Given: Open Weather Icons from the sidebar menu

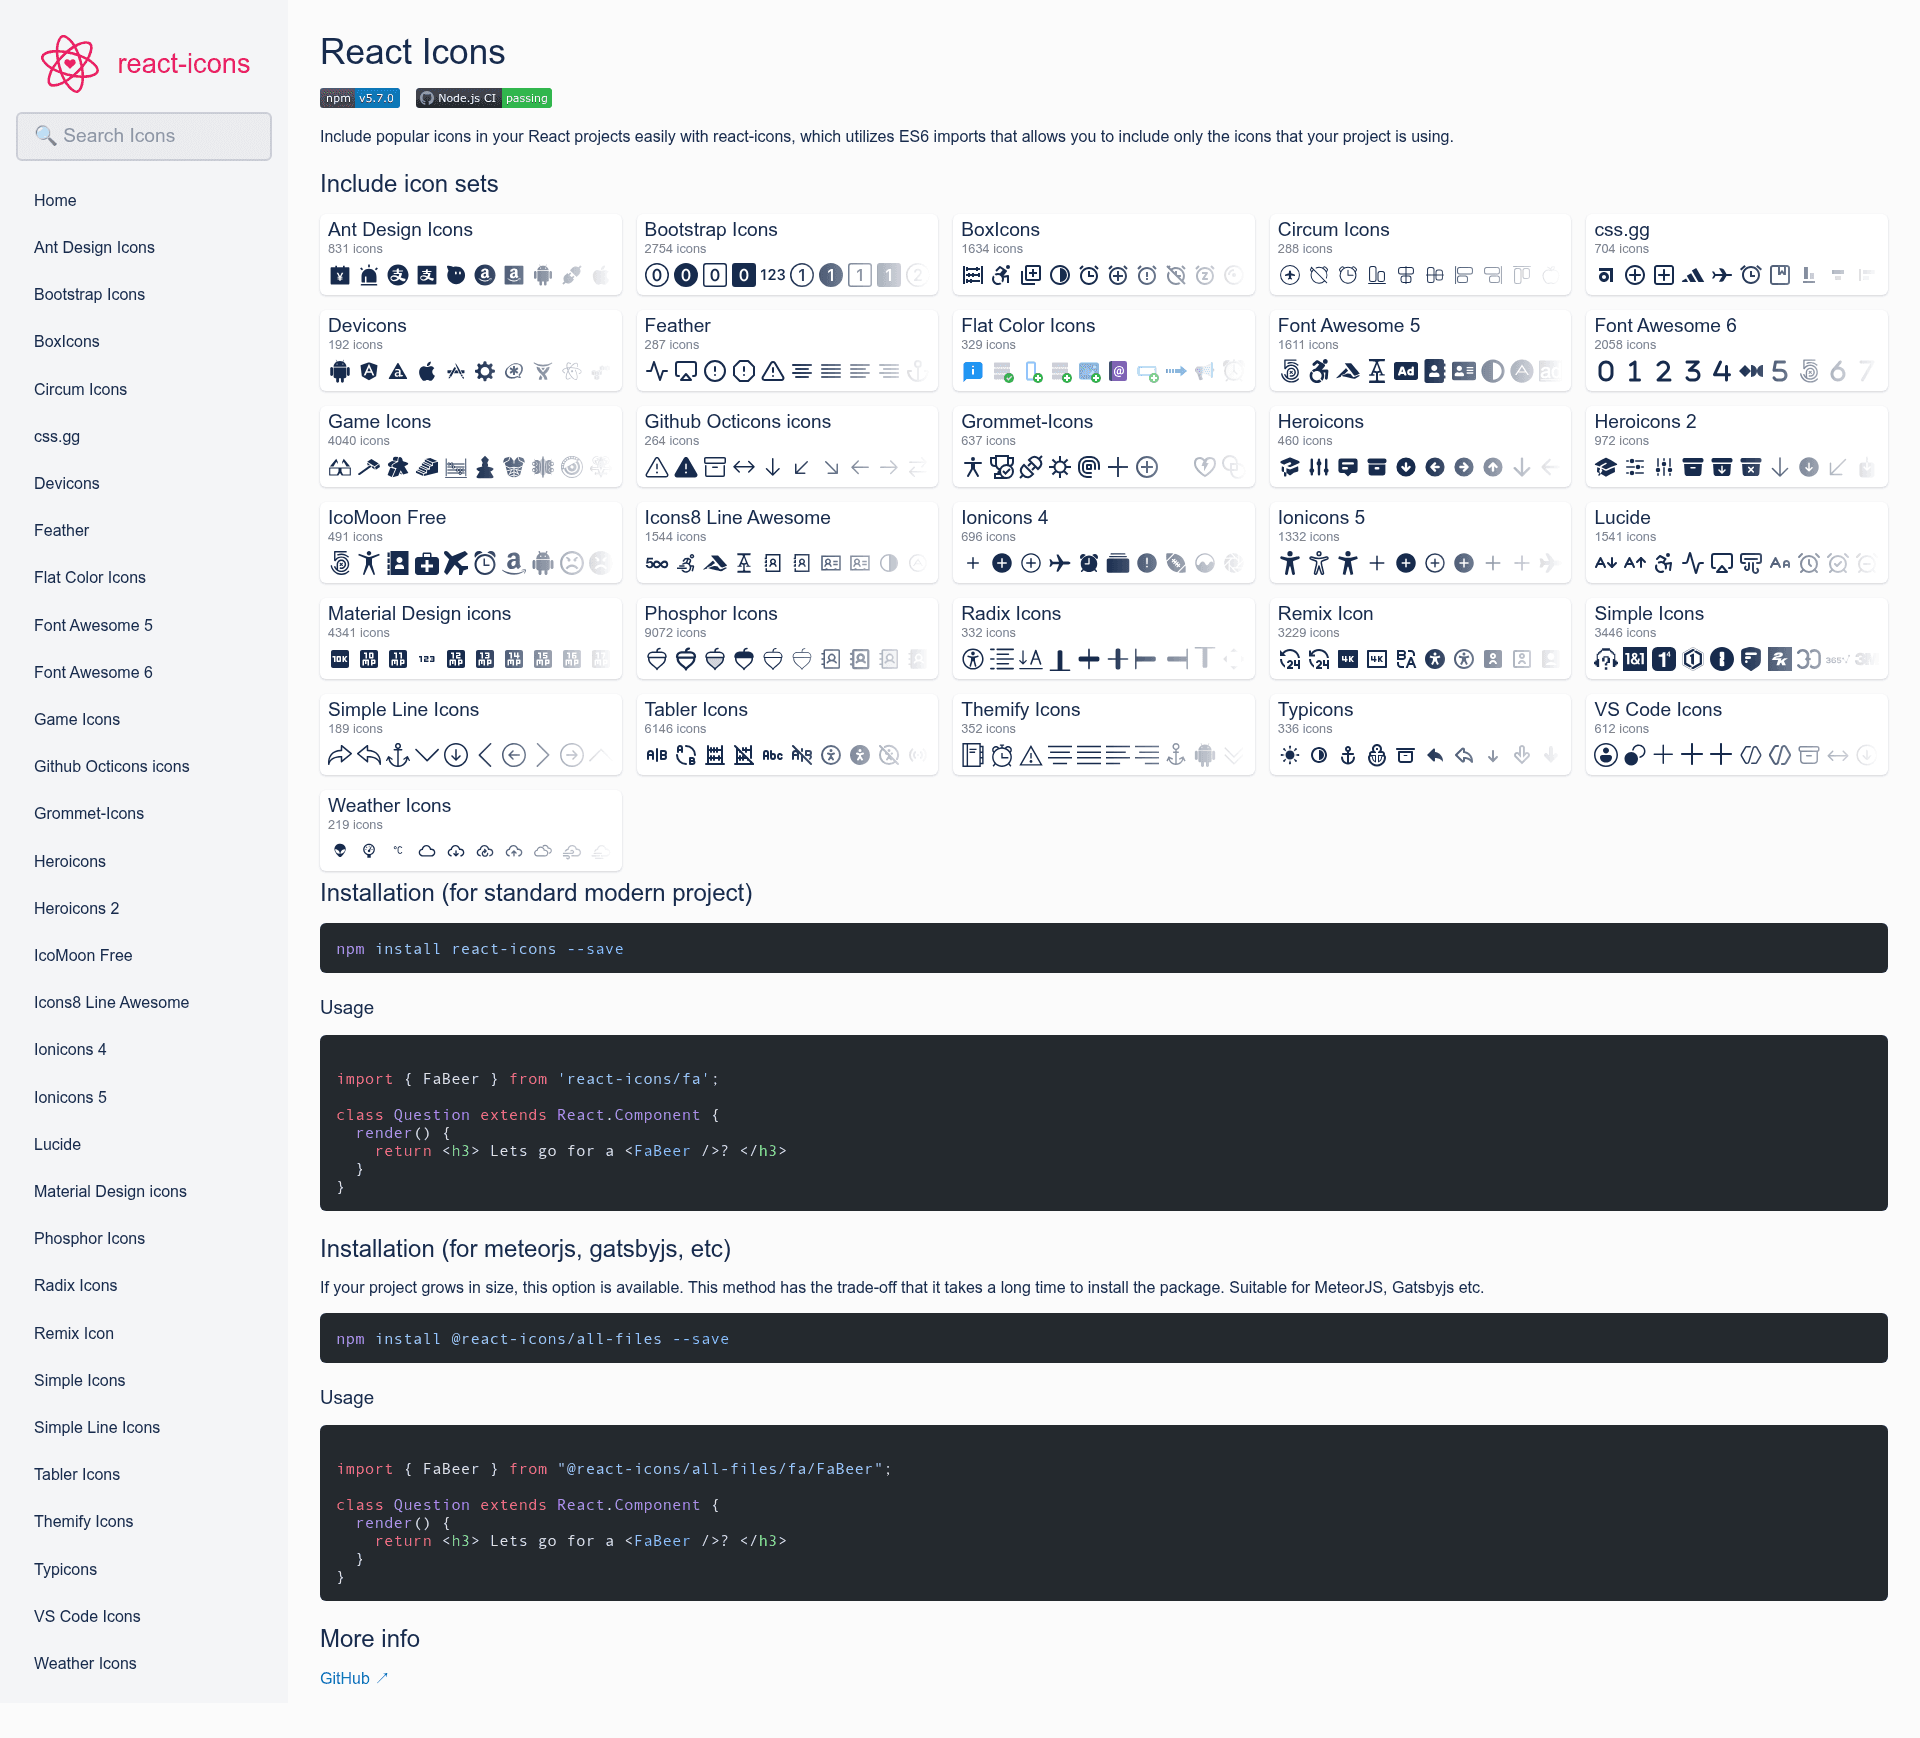Looking at the screenshot, I should 85,1663.
